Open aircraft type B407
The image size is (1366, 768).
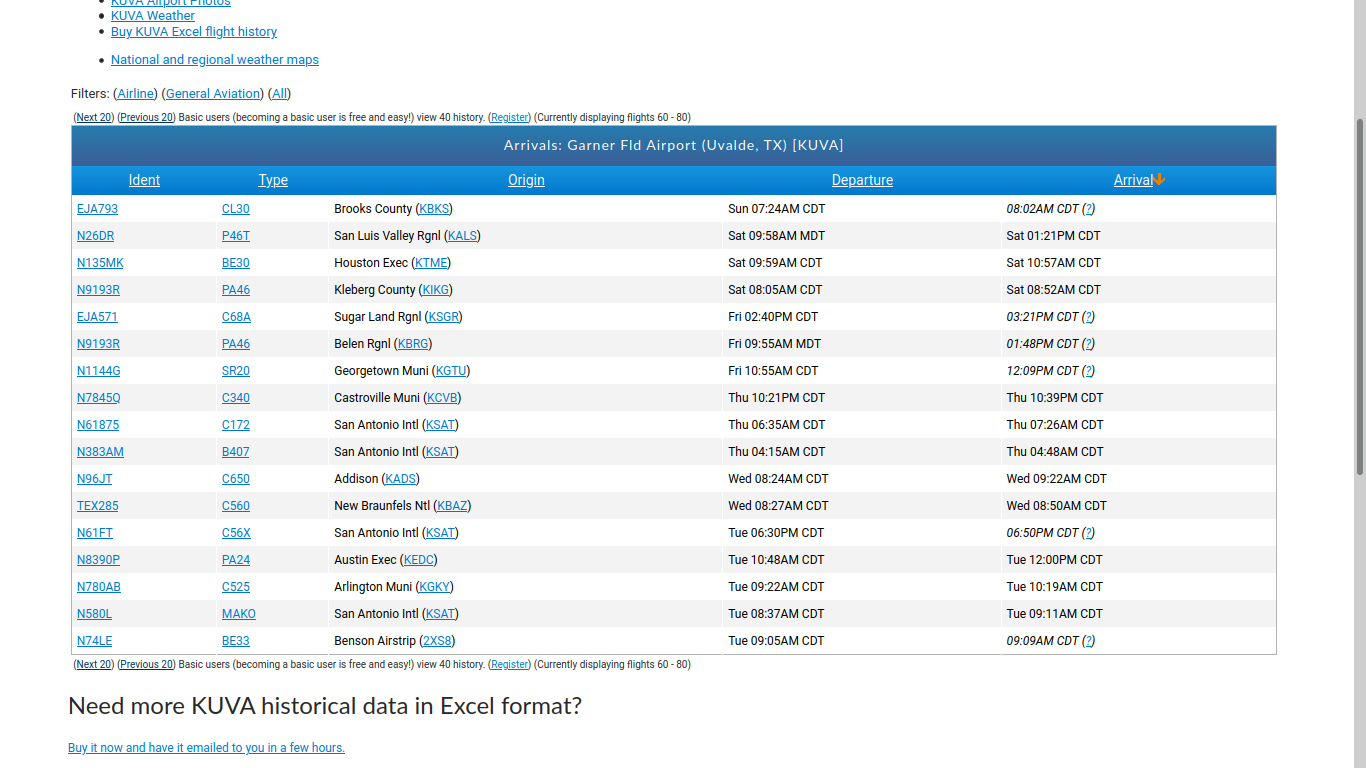pos(236,452)
